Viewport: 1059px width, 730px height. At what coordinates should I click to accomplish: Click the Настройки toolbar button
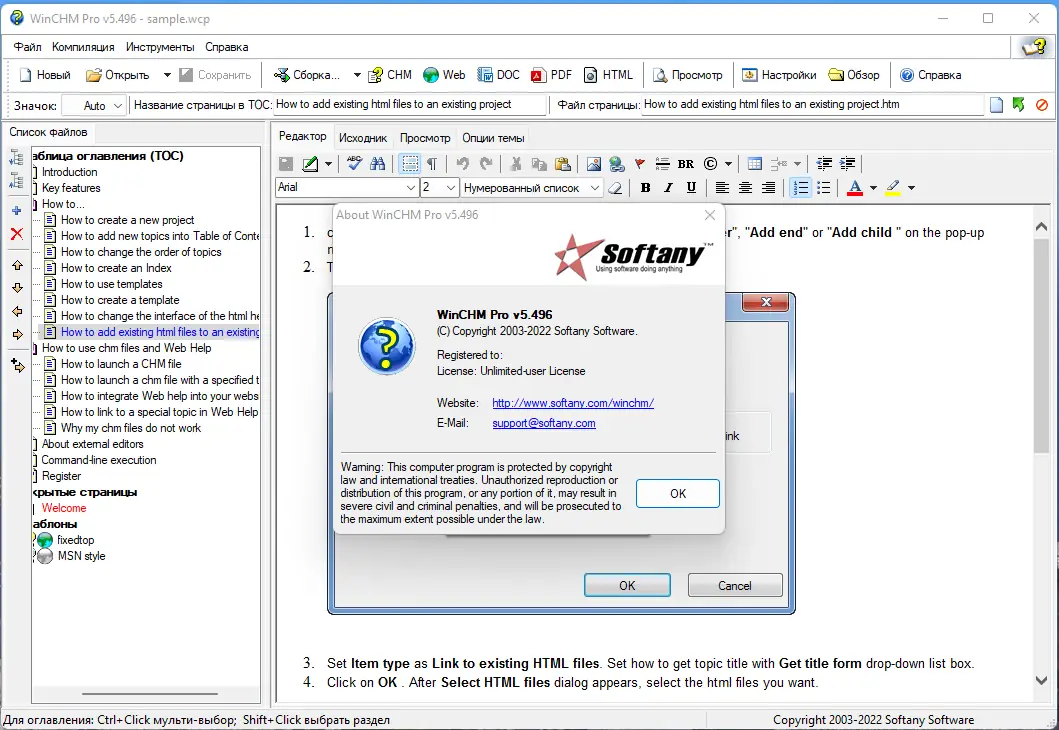coord(779,75)
